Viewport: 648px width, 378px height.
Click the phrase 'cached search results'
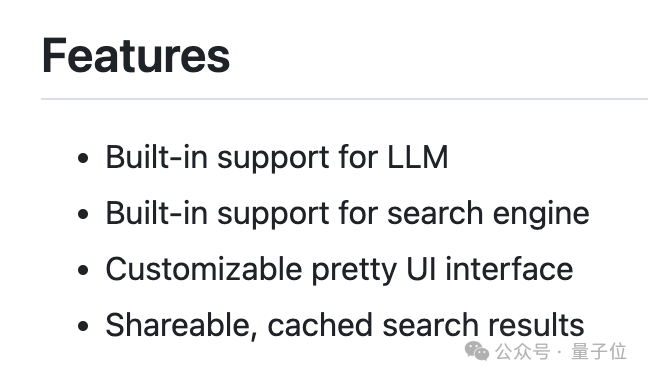click(426, 325)
